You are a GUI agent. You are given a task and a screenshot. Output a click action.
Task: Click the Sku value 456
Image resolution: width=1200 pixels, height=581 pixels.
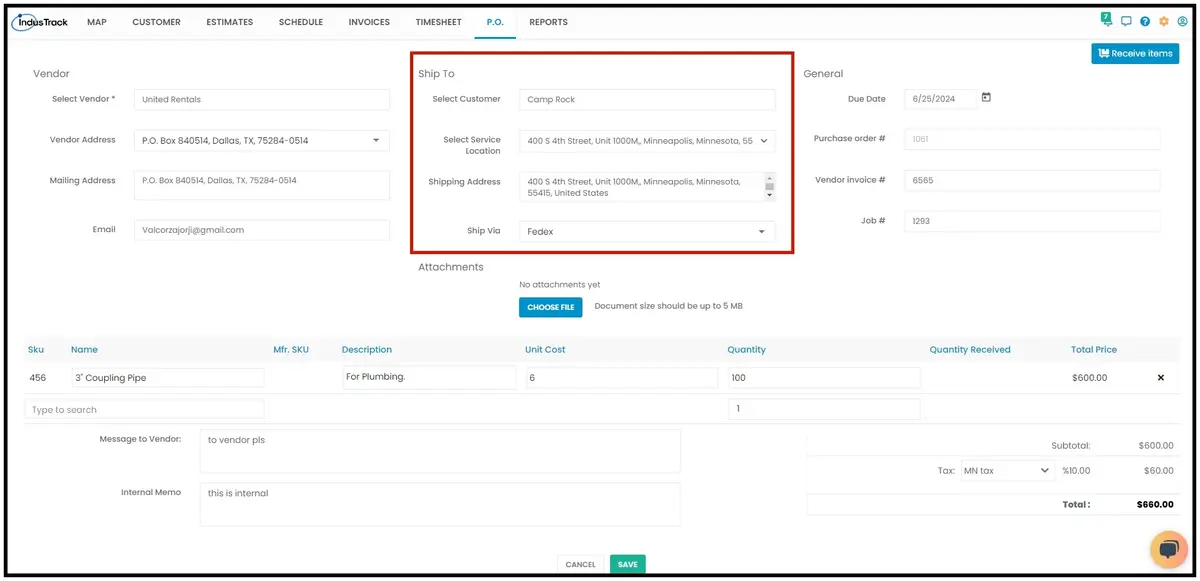37,378
